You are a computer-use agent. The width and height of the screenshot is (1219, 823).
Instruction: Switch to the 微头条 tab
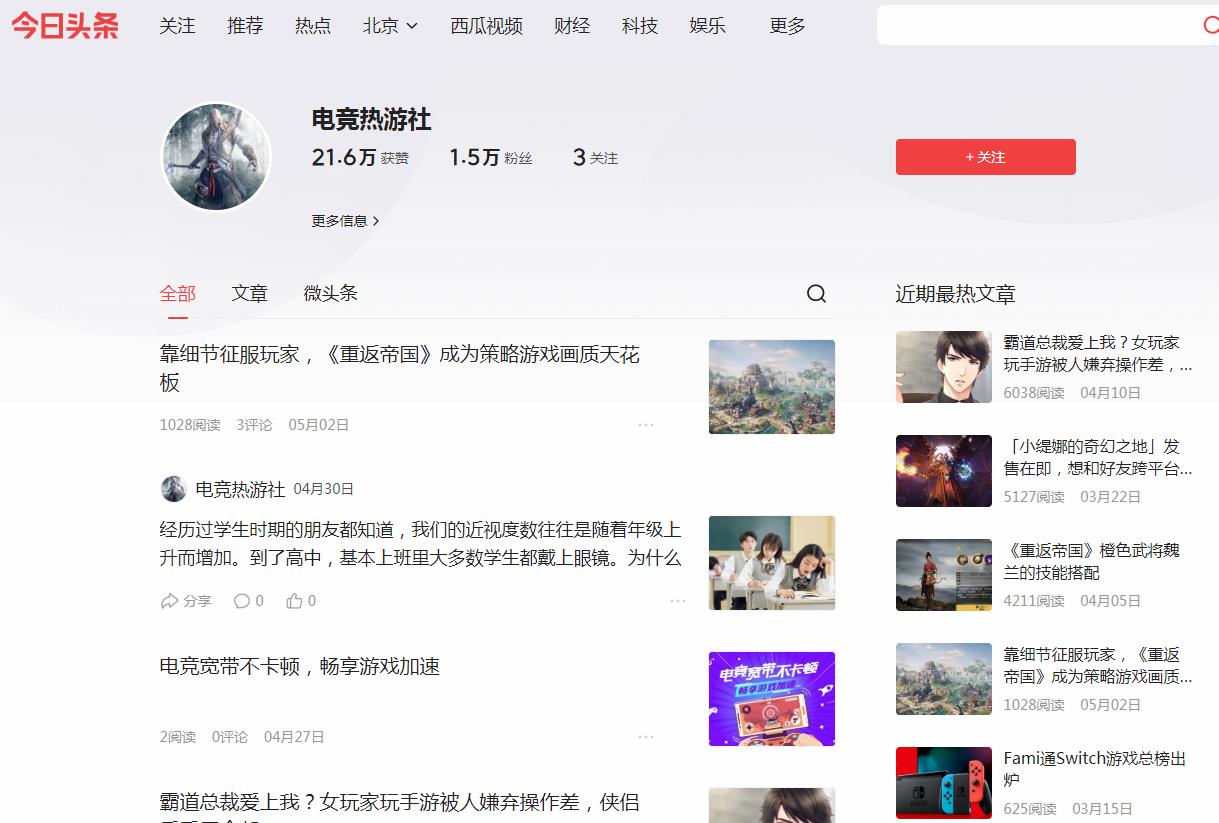pyautogui.click(x=331, y=294)
